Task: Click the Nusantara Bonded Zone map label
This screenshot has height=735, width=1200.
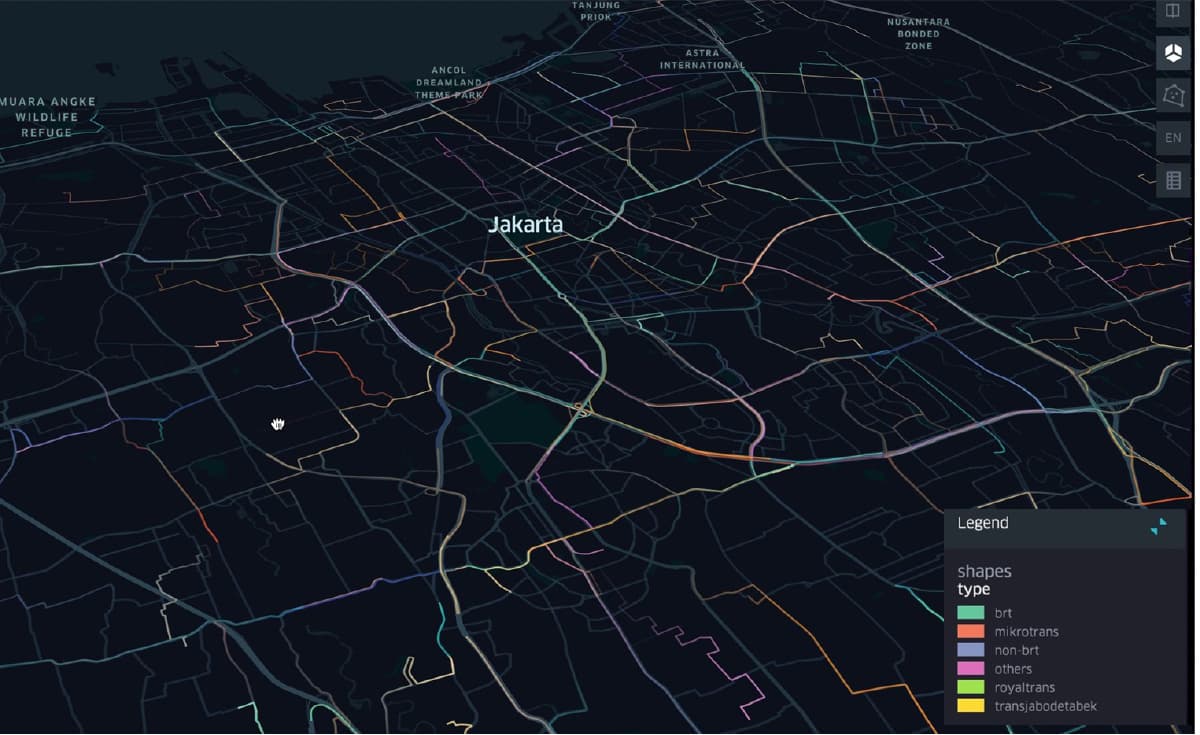Action: point(919,34)
